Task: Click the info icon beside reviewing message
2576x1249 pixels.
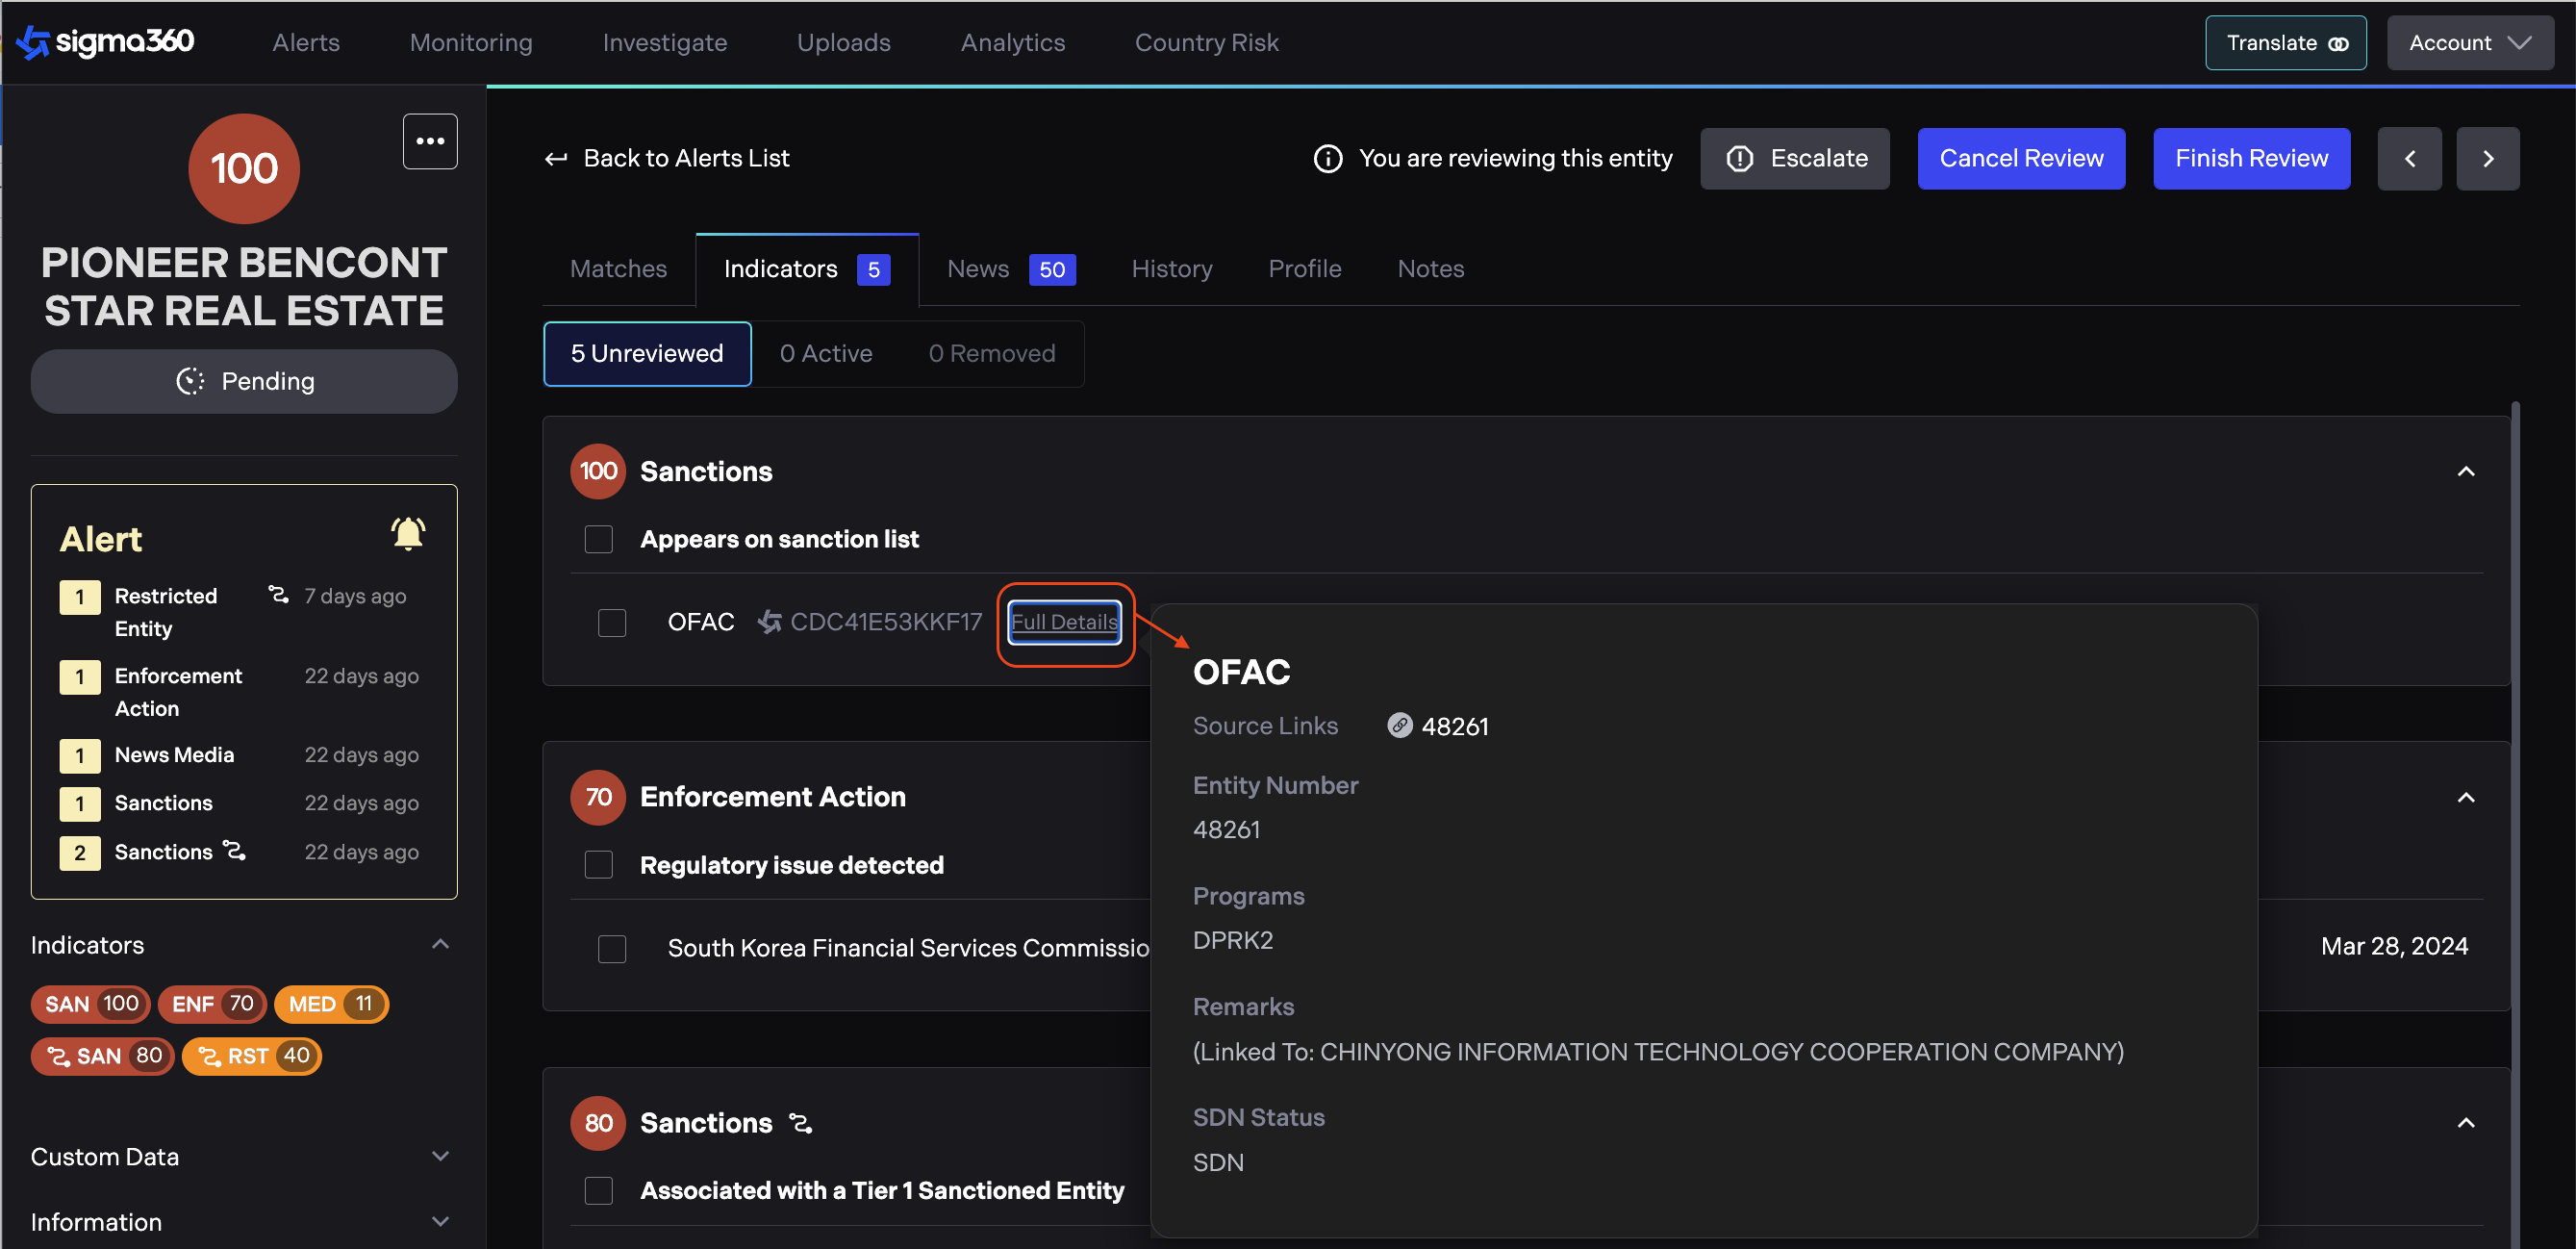Action: point(1327,158)
